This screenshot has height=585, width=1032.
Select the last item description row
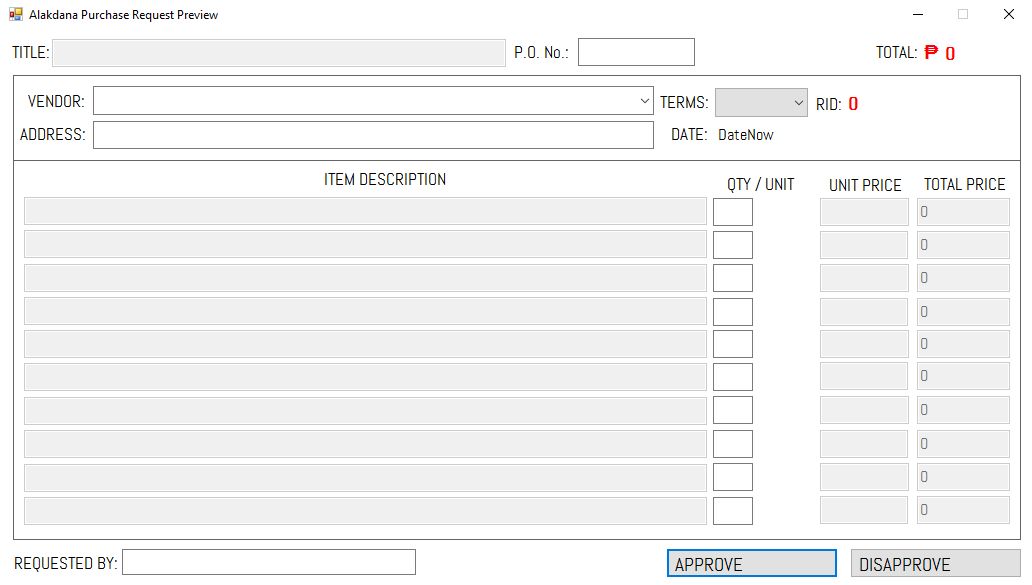click(365, 511)
